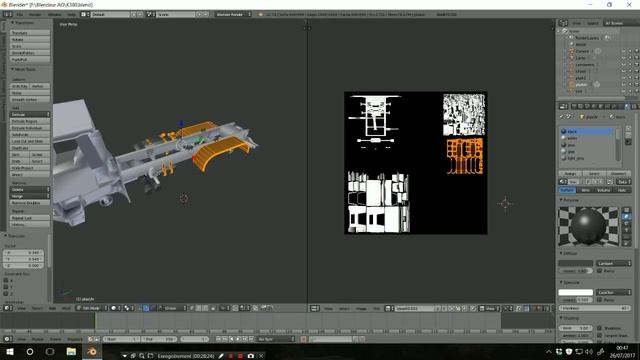Collapse the Transform panel in tool shelf

click(x=12, y=23)
